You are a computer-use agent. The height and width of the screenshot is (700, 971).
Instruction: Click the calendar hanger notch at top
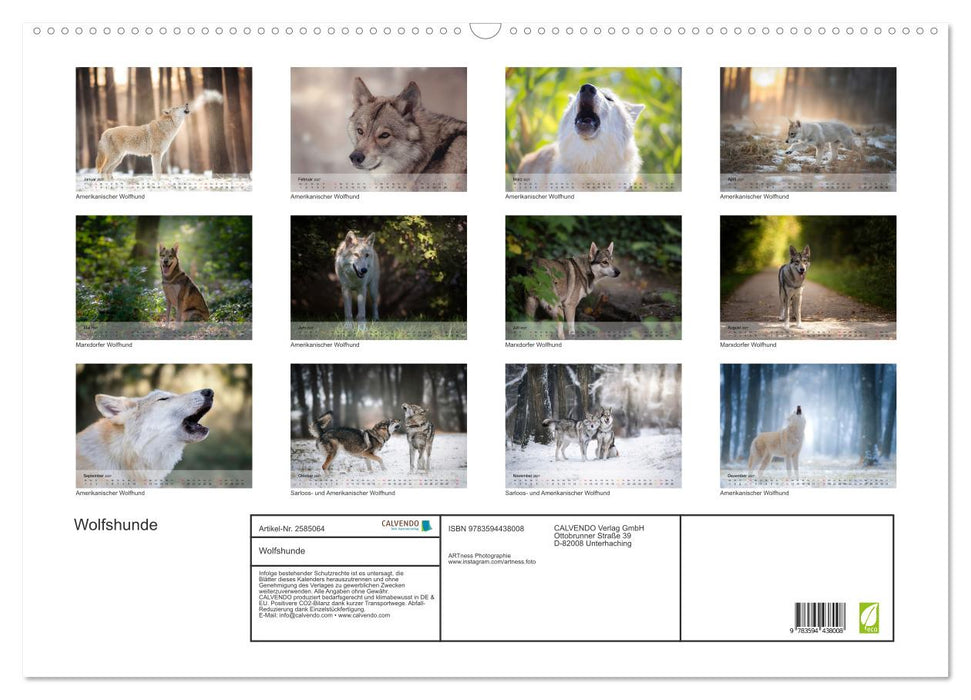(485, 31)
